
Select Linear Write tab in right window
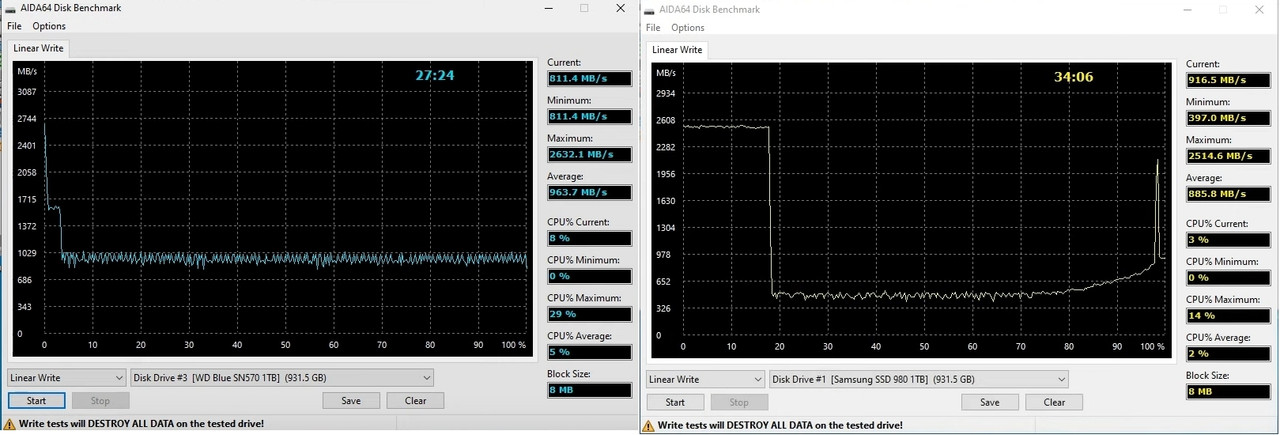678,50
